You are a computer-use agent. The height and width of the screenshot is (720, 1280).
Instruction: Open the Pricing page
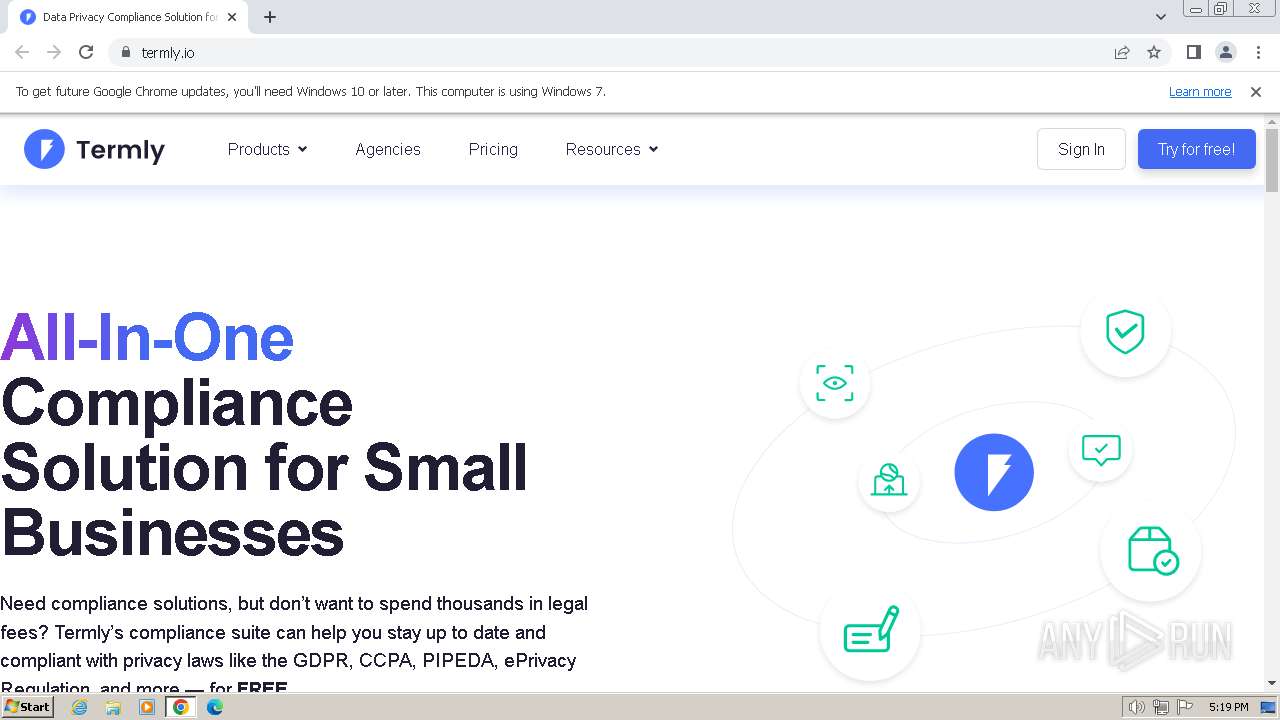(x=493, y=149)
